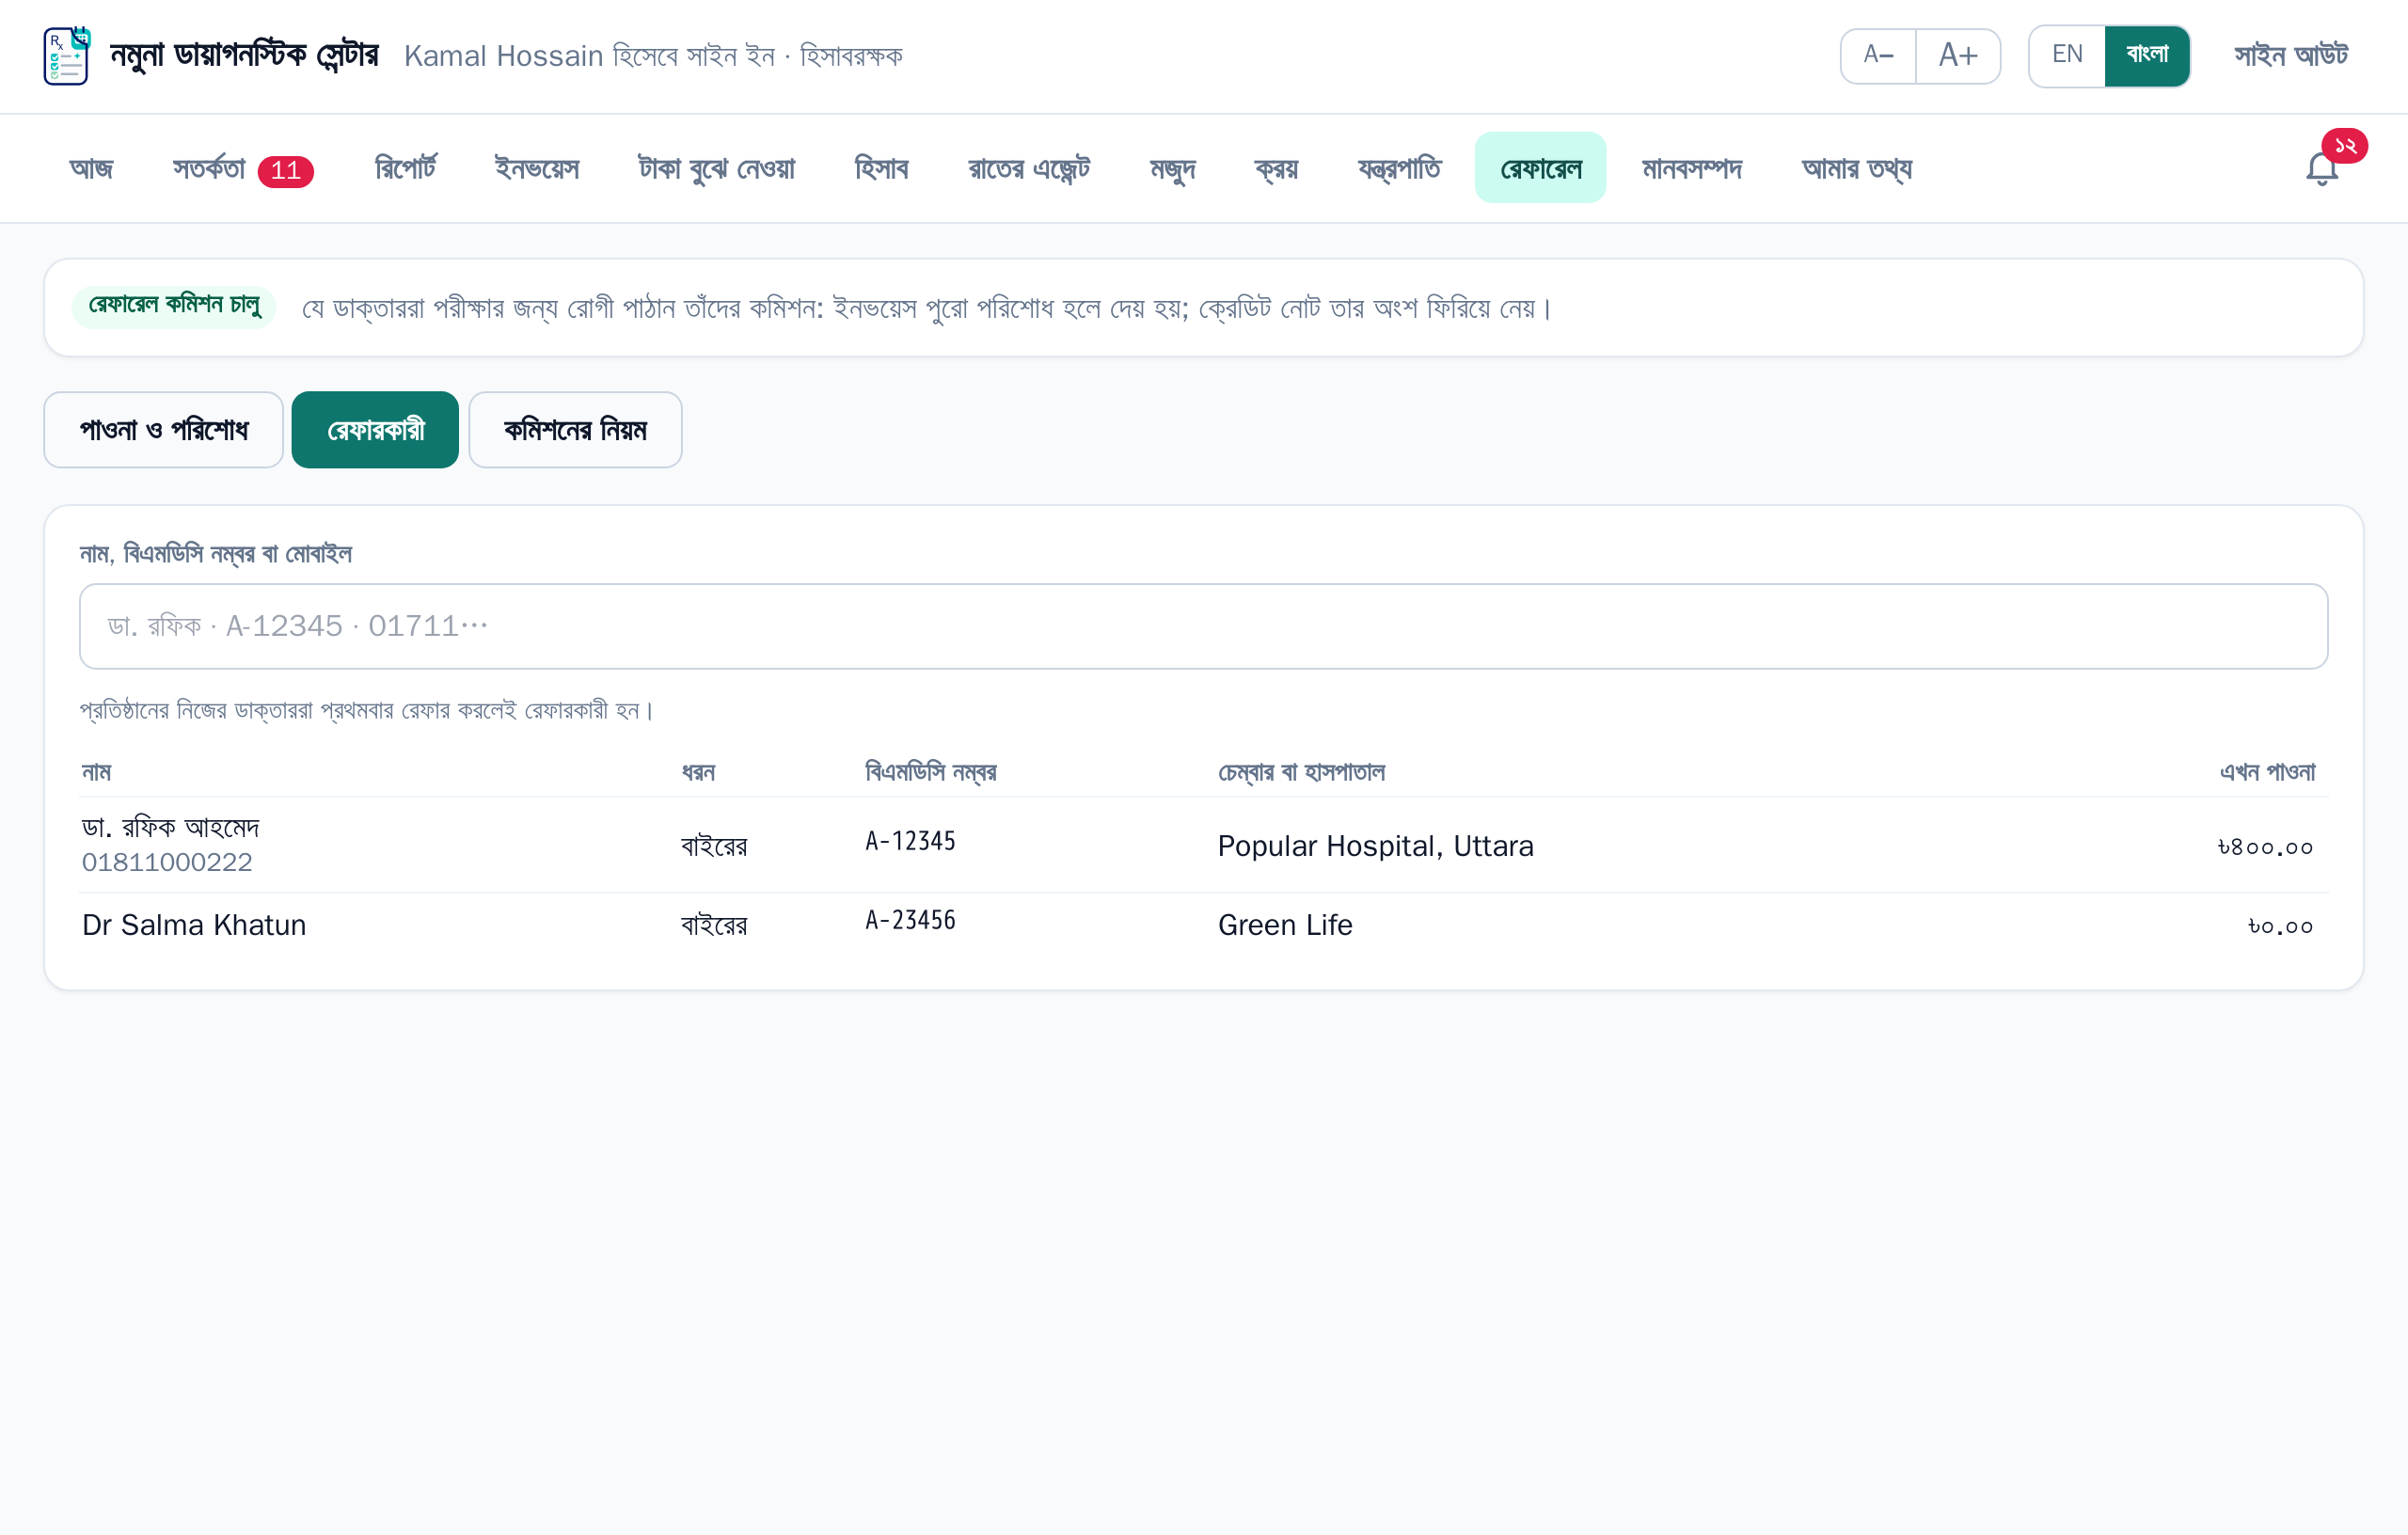This screenshot has height=1535, width=2408.
Task: Click the Green Life chamber cell
Action: [1285, 925]
